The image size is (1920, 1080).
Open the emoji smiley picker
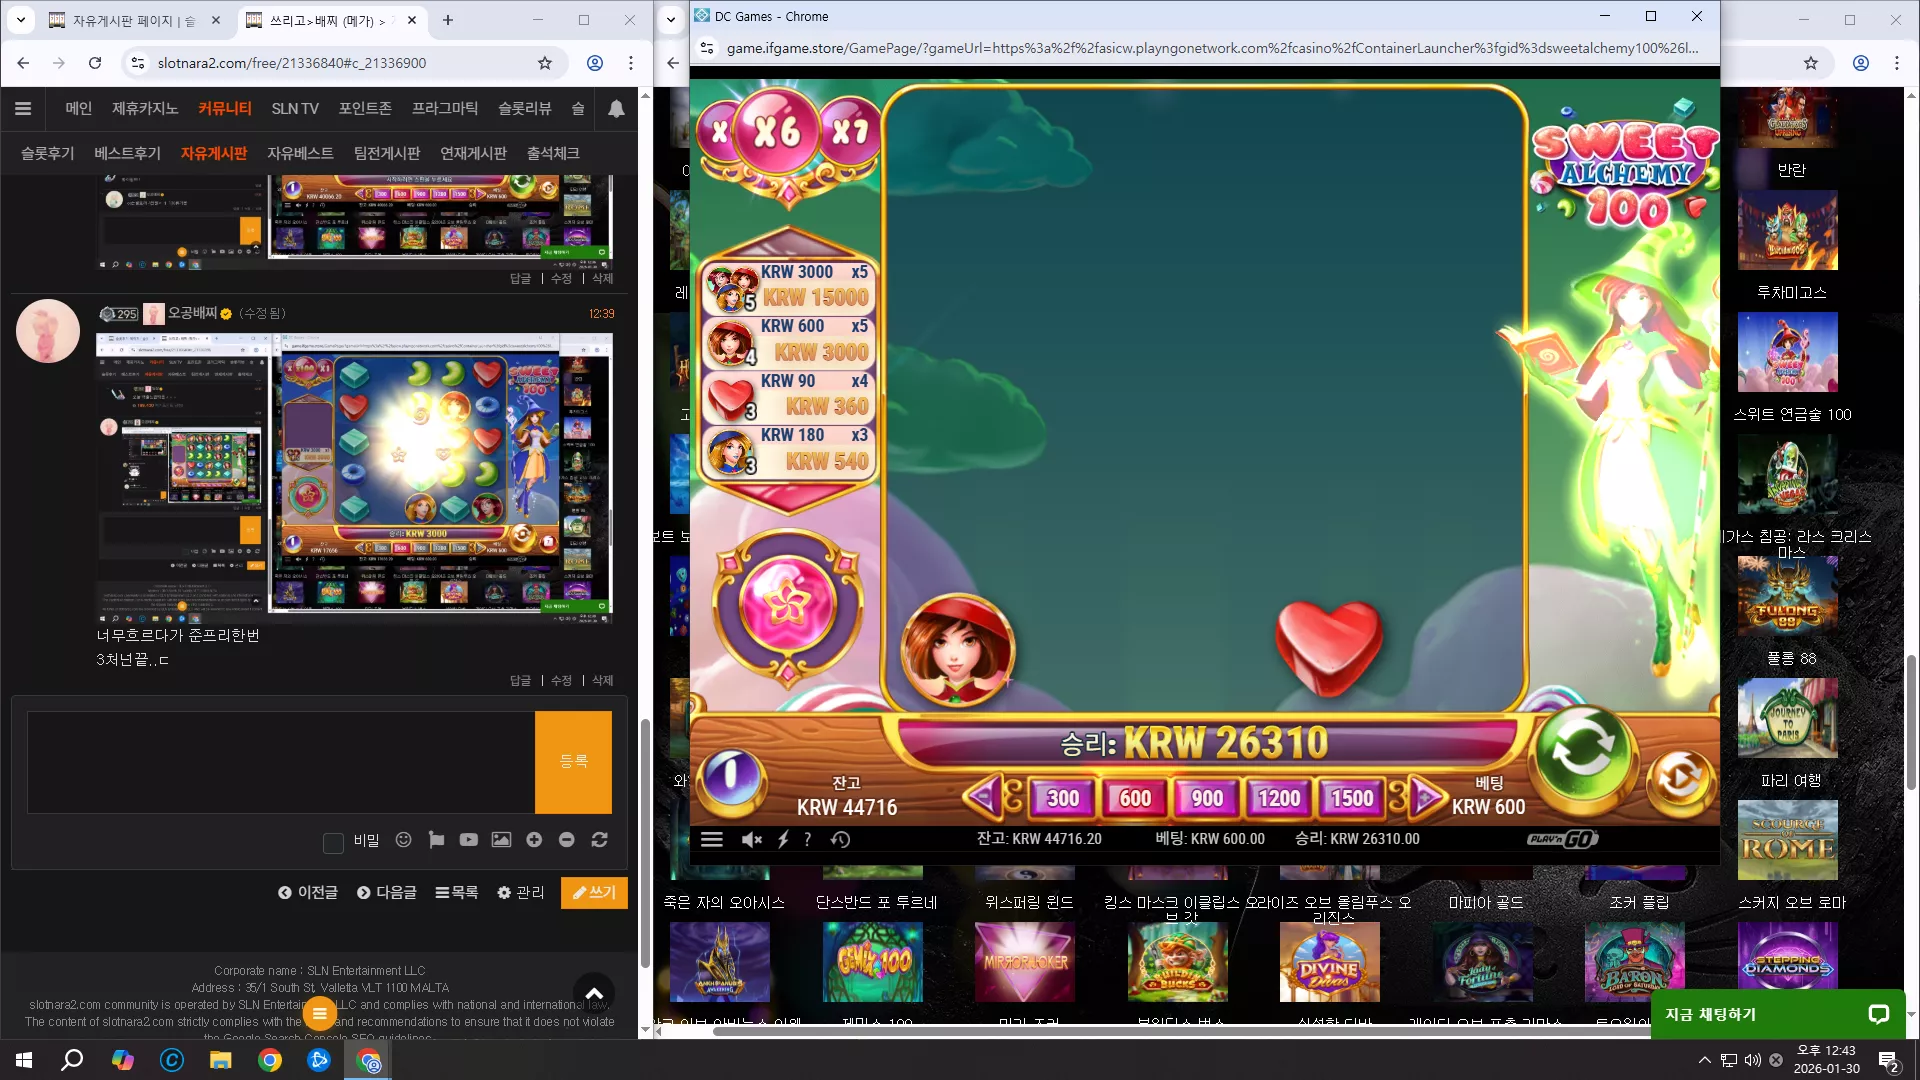coord(403,840)
